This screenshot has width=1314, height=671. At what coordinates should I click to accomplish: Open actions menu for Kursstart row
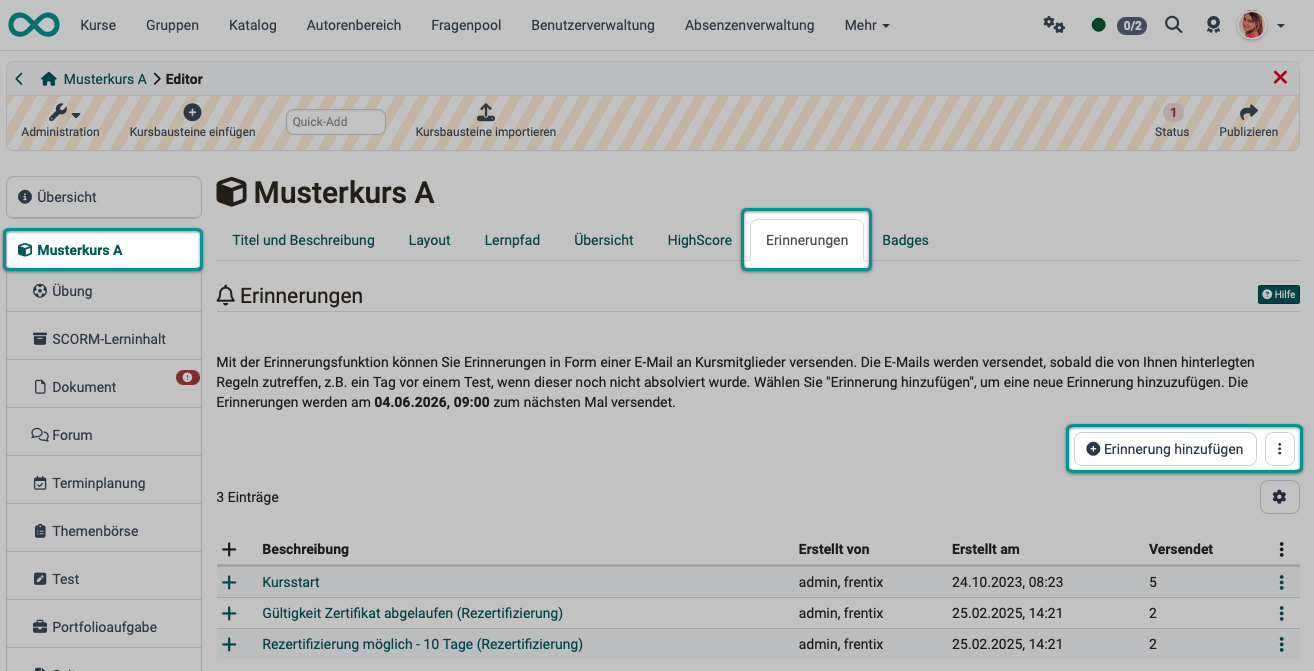click(1281, 582)
